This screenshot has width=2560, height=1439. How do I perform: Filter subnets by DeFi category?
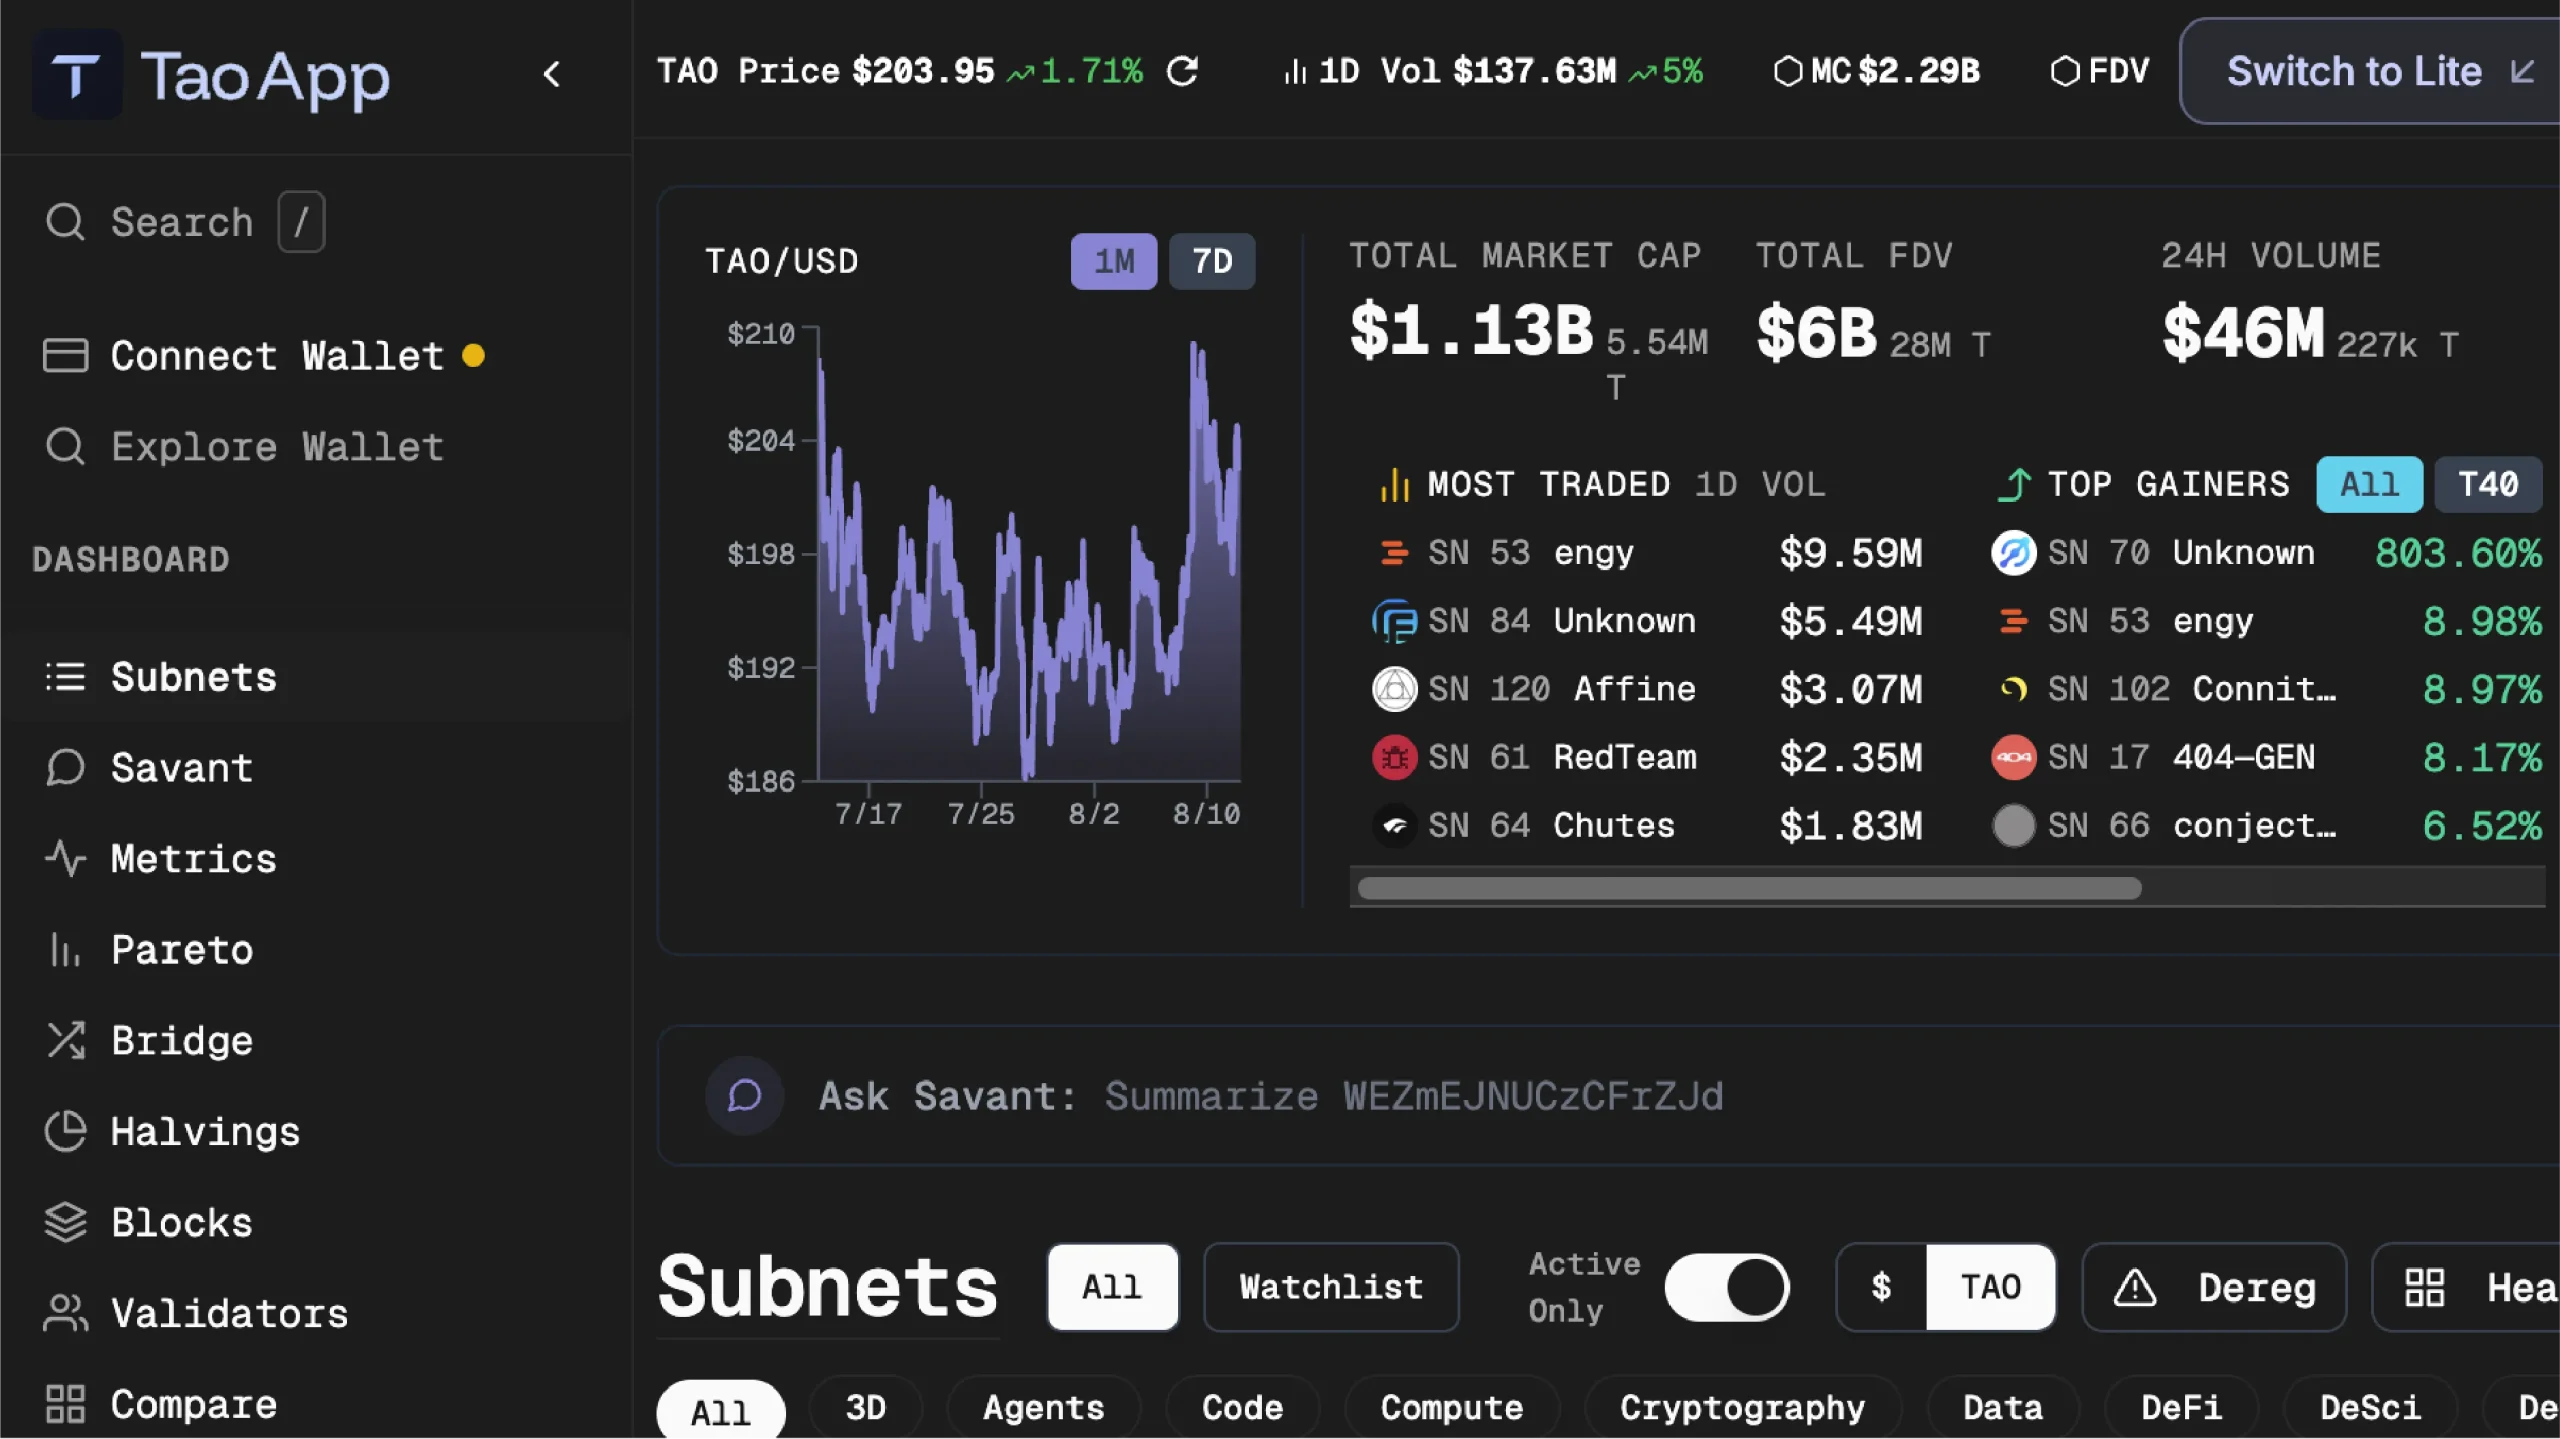(2181, 1408)
